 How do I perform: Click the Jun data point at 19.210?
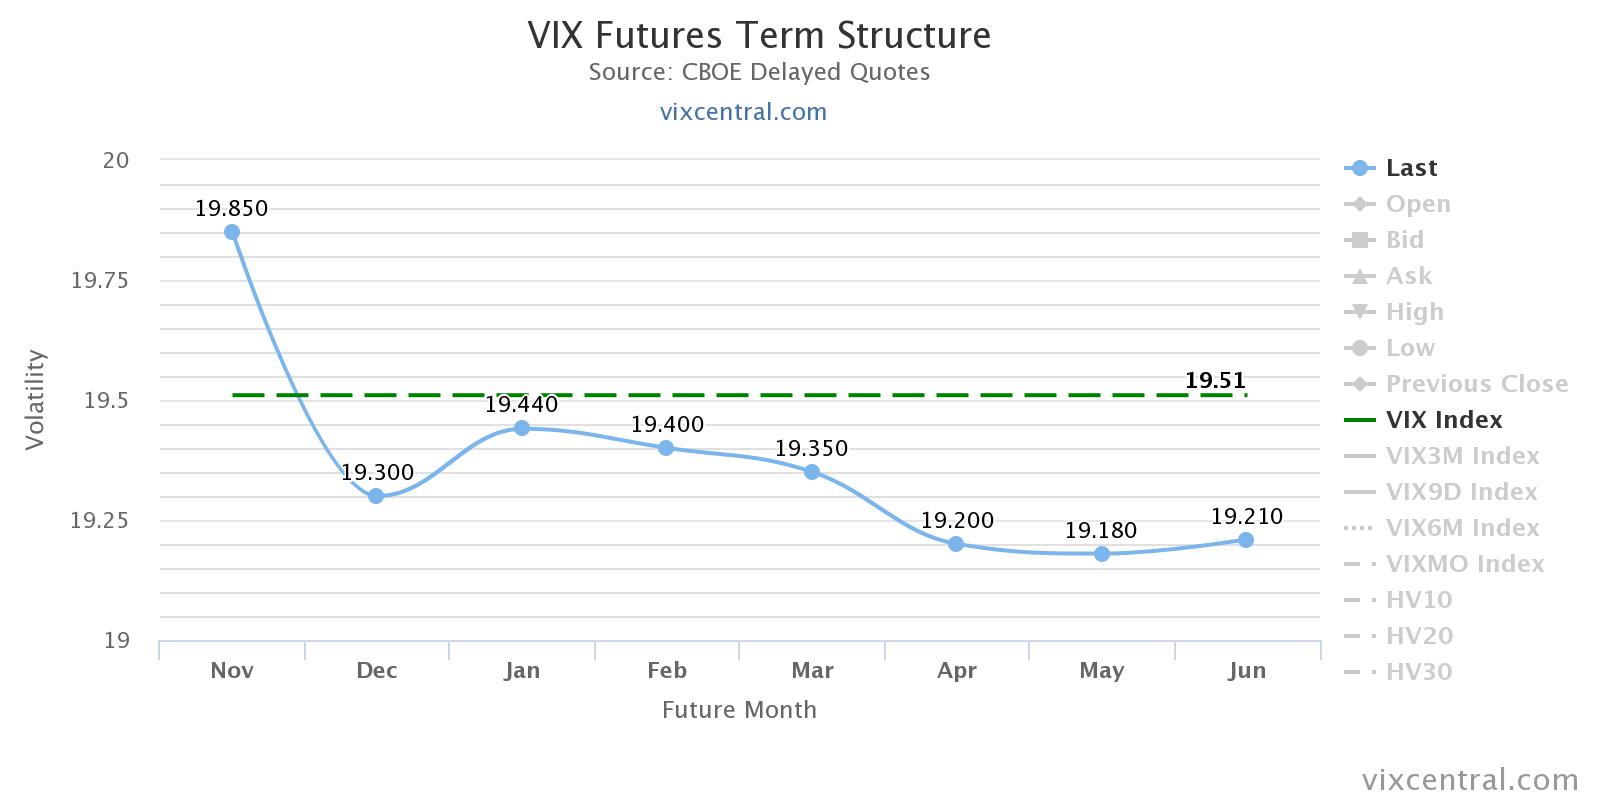click(x=1246, y=540)
